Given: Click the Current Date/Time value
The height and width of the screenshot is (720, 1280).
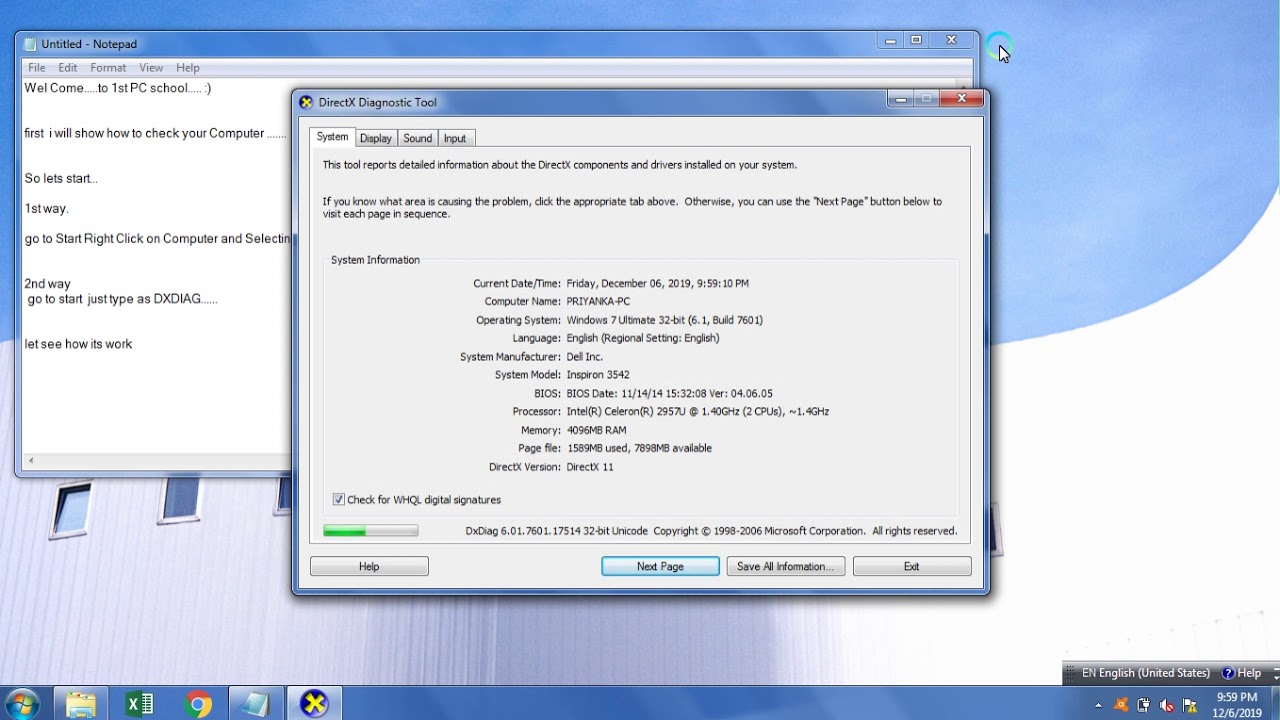Looking at the screenshot, I should coord(657,283).
